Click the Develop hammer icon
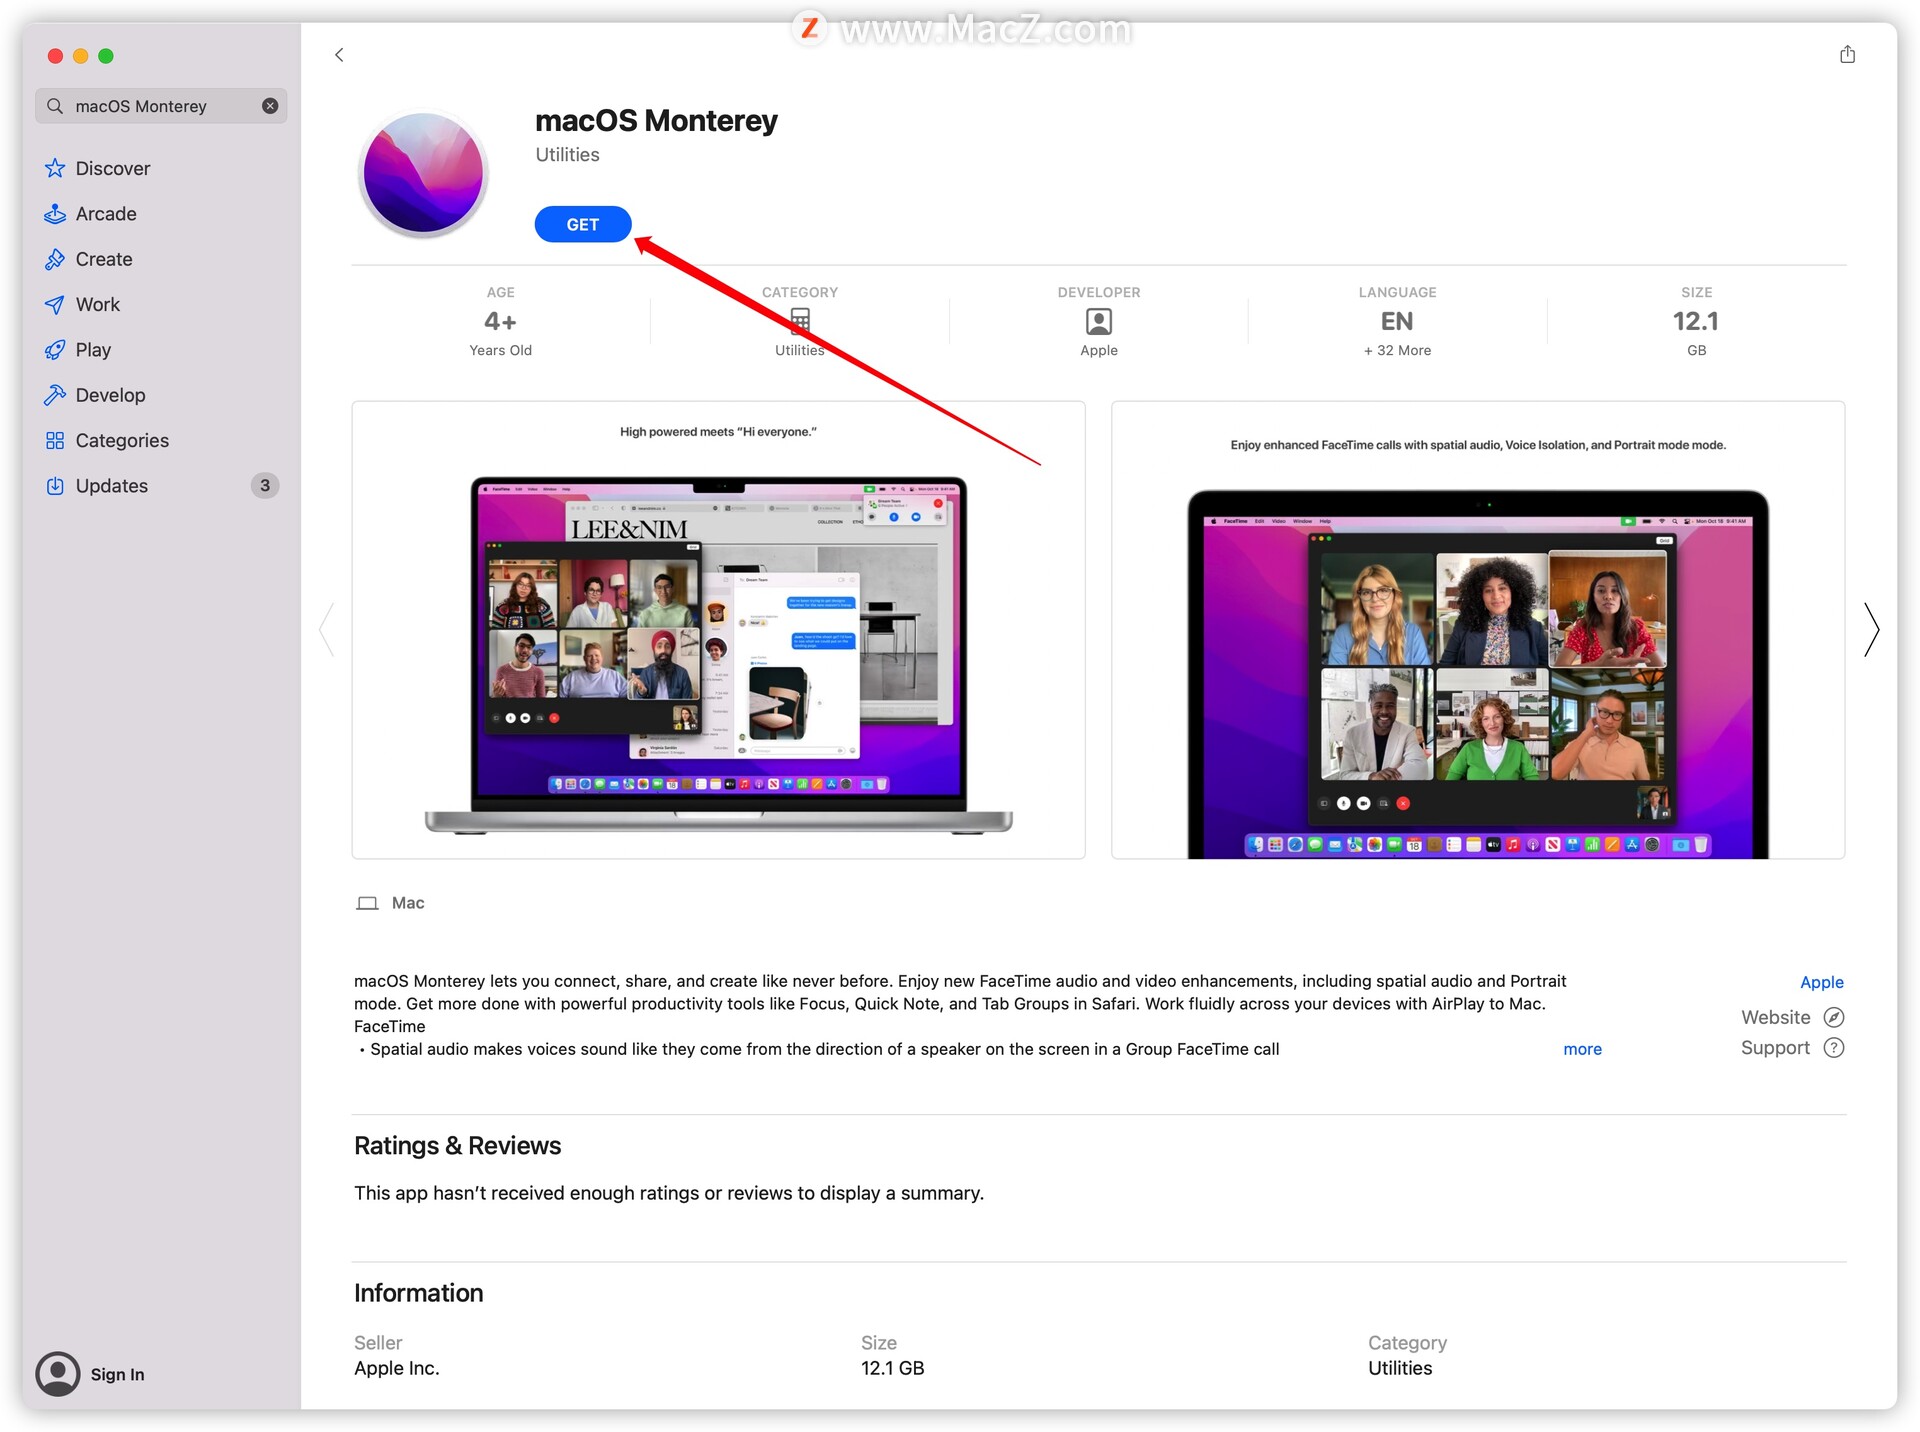The image size is (1920, 1432). click(55, 395)
